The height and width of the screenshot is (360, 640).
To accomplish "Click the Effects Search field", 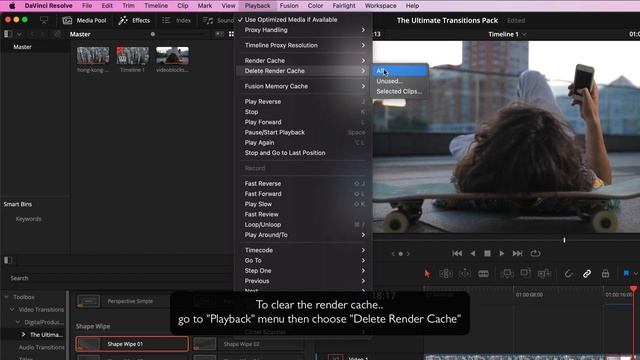I will (118, 278).
